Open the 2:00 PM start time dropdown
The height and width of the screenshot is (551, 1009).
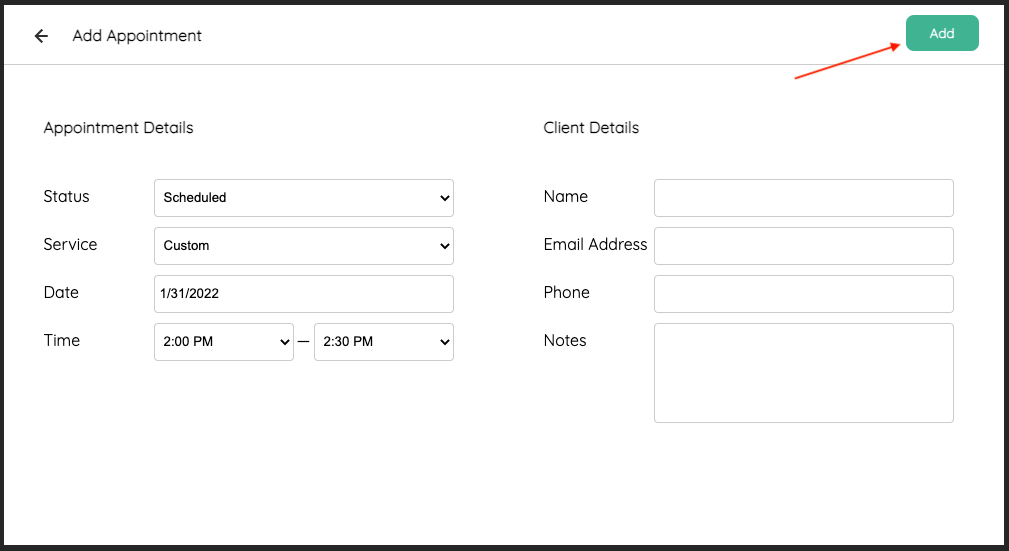point(223,342)
